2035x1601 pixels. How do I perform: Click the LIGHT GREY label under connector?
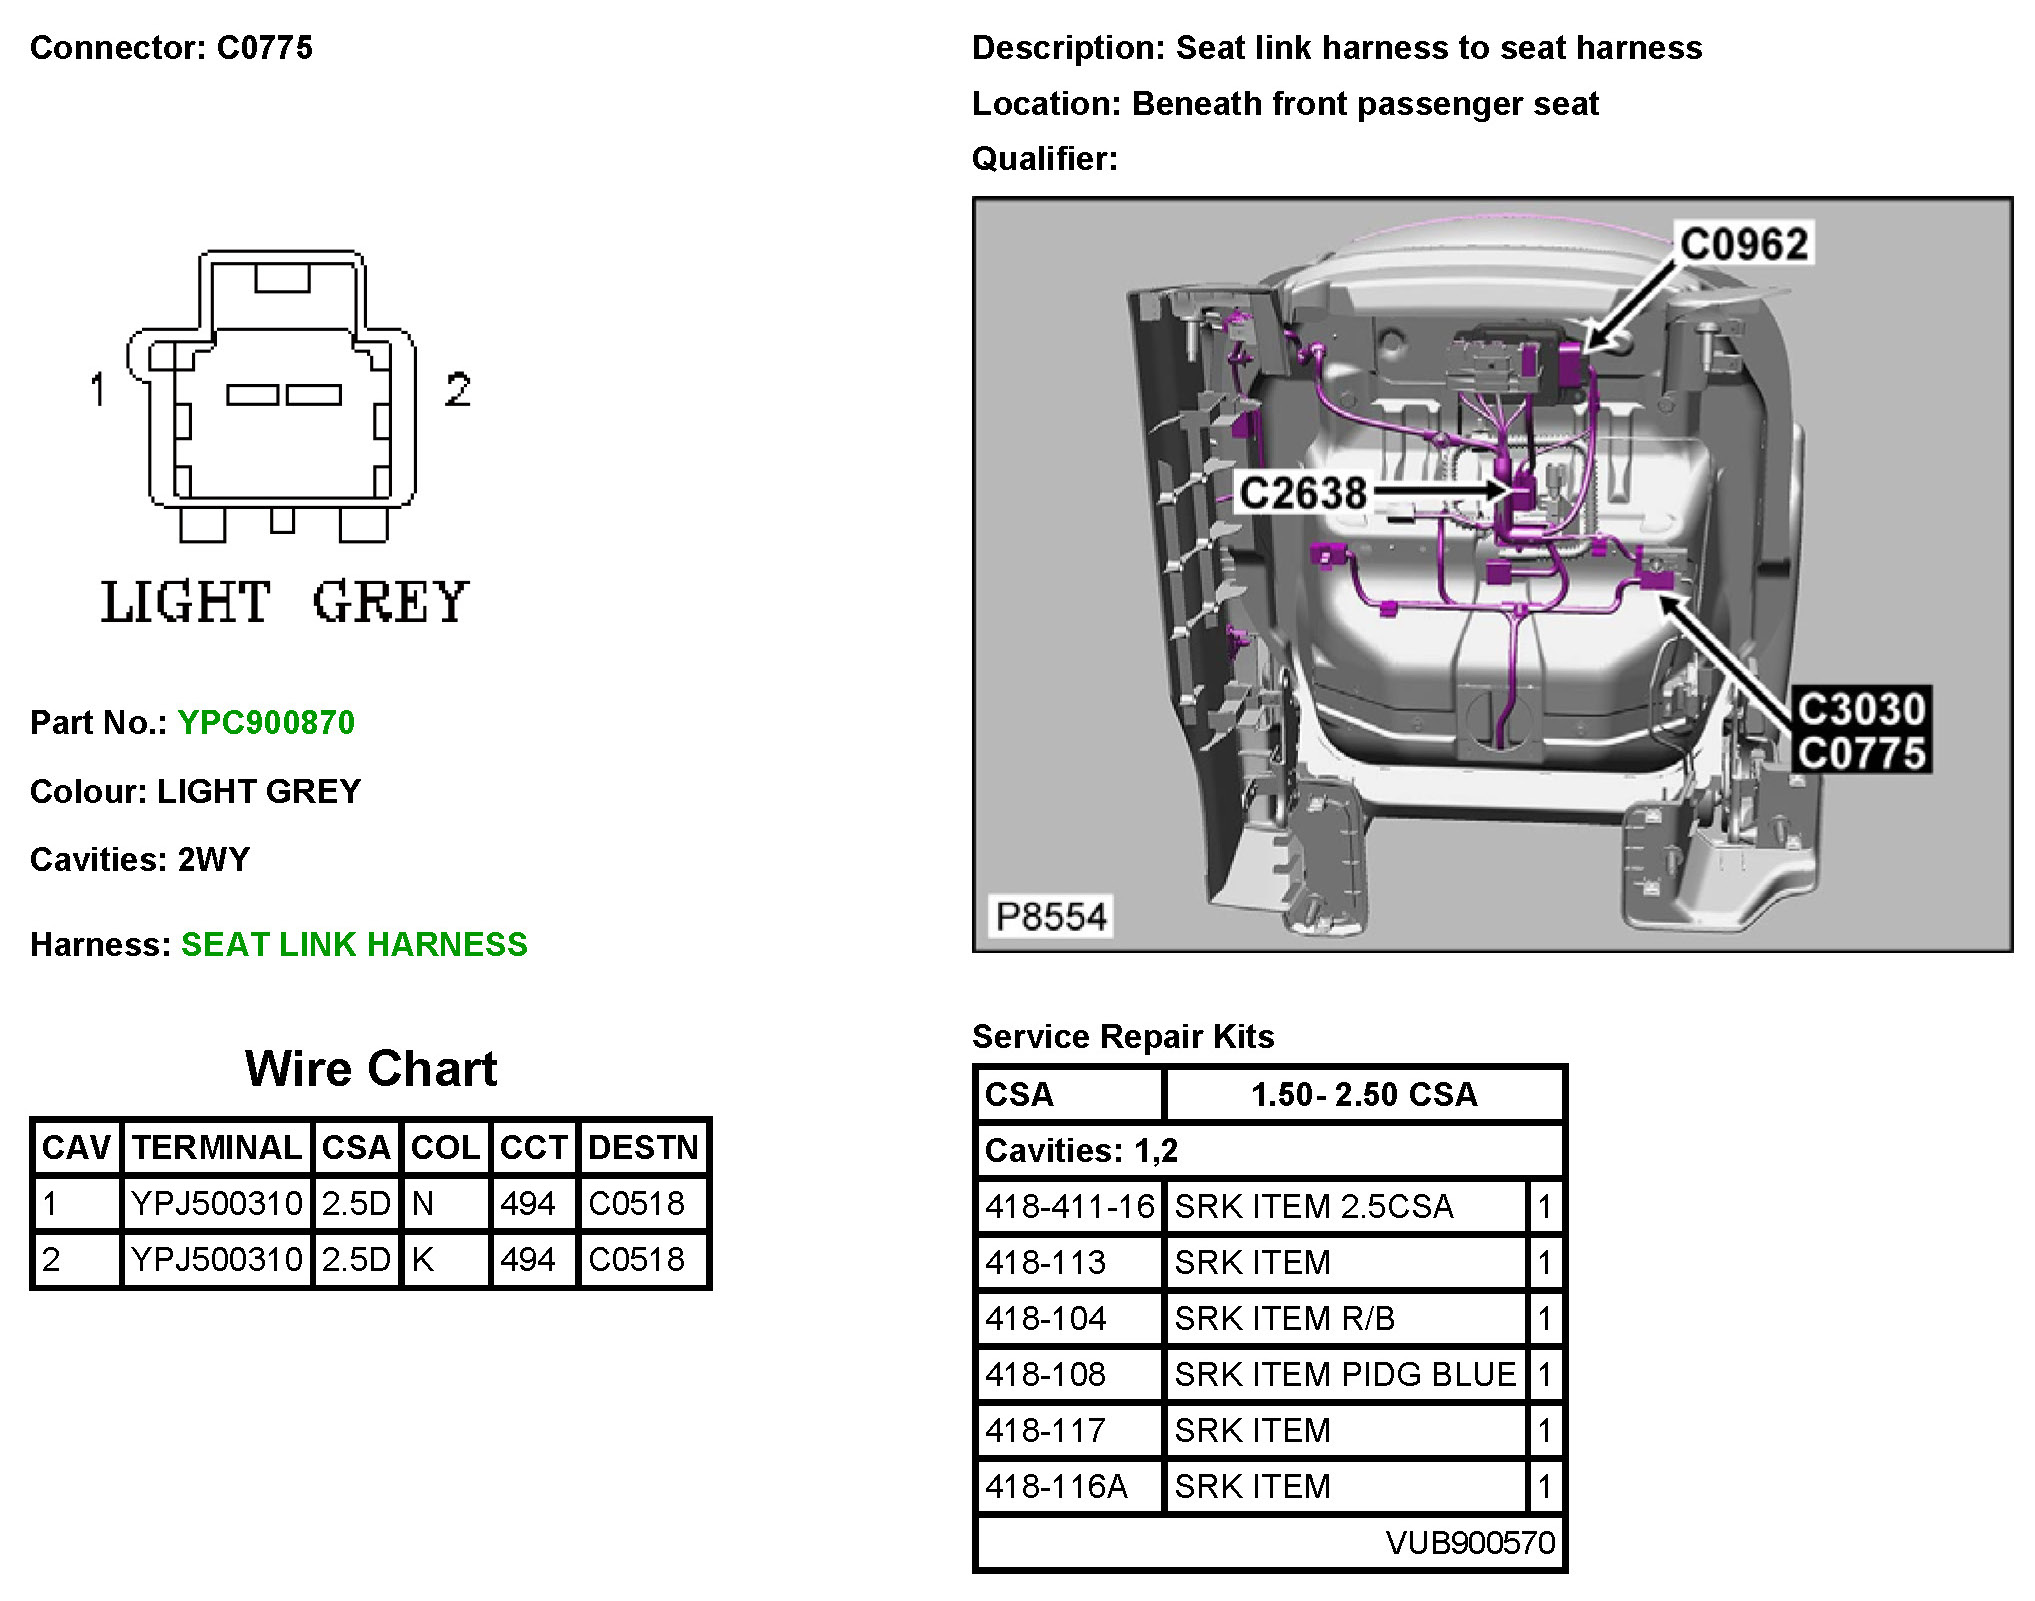(x=285, y=602)
